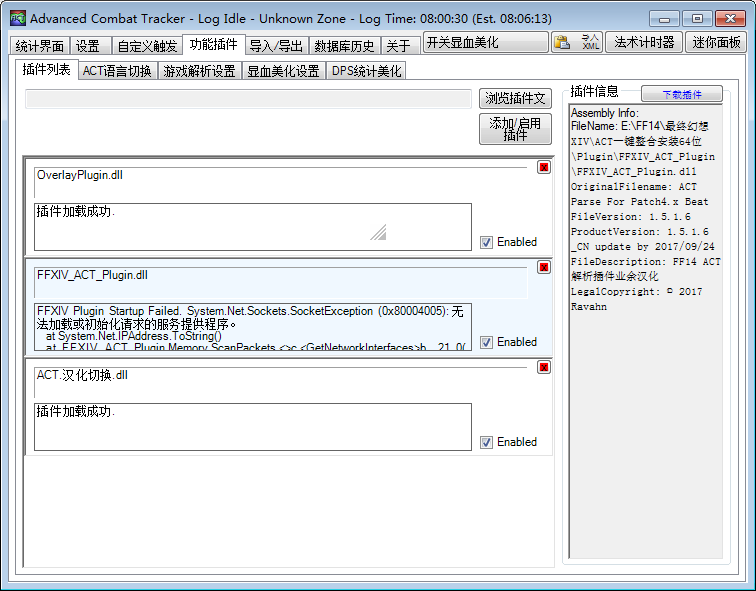Open the 法术计时器 button
The width and height of the screenshot is (756, 591).
click(x=644, y=42)
